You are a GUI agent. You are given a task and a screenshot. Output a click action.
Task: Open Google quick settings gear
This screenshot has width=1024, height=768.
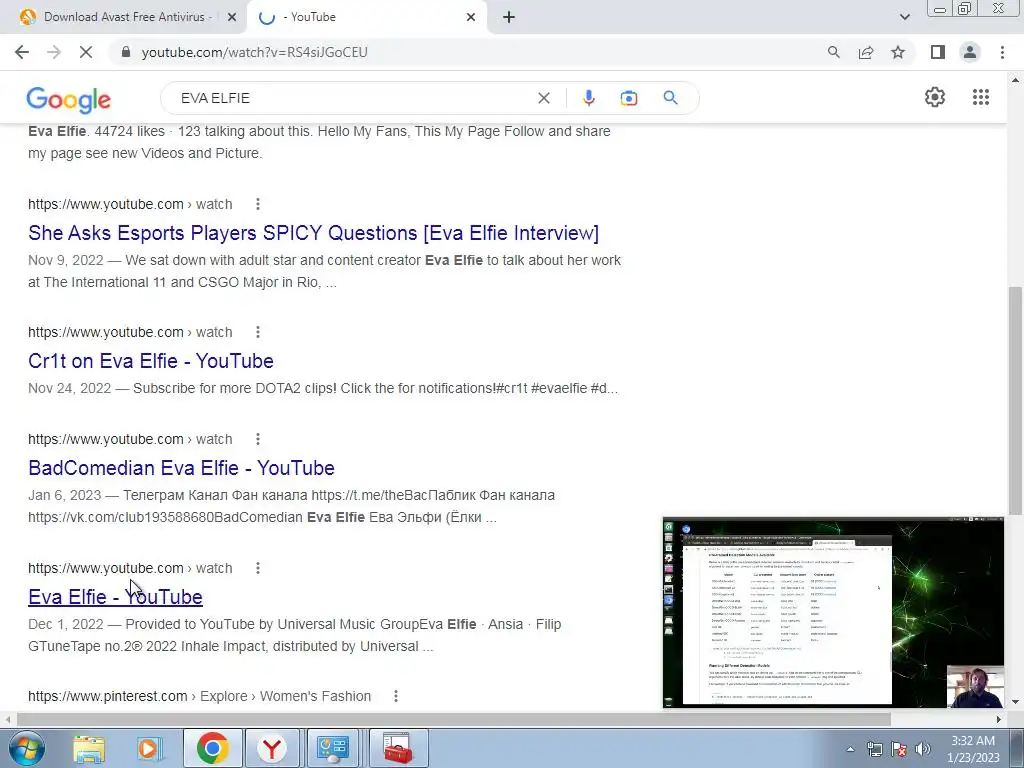pos(935,97)
